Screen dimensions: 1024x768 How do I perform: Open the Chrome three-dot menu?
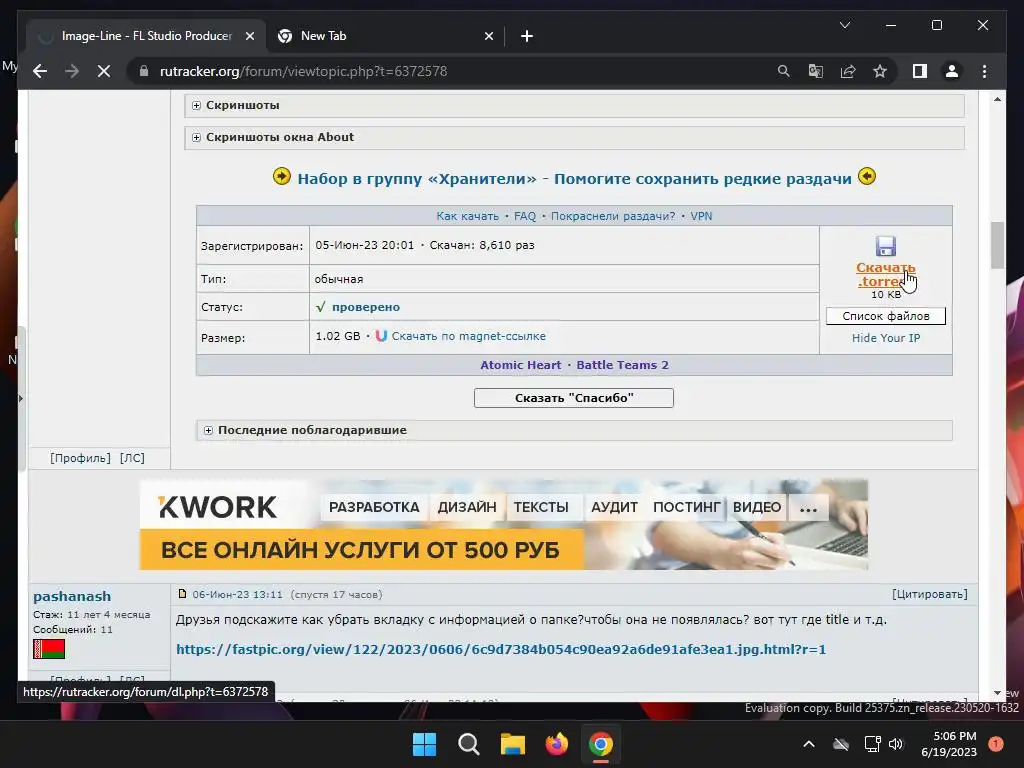(984, 71)
